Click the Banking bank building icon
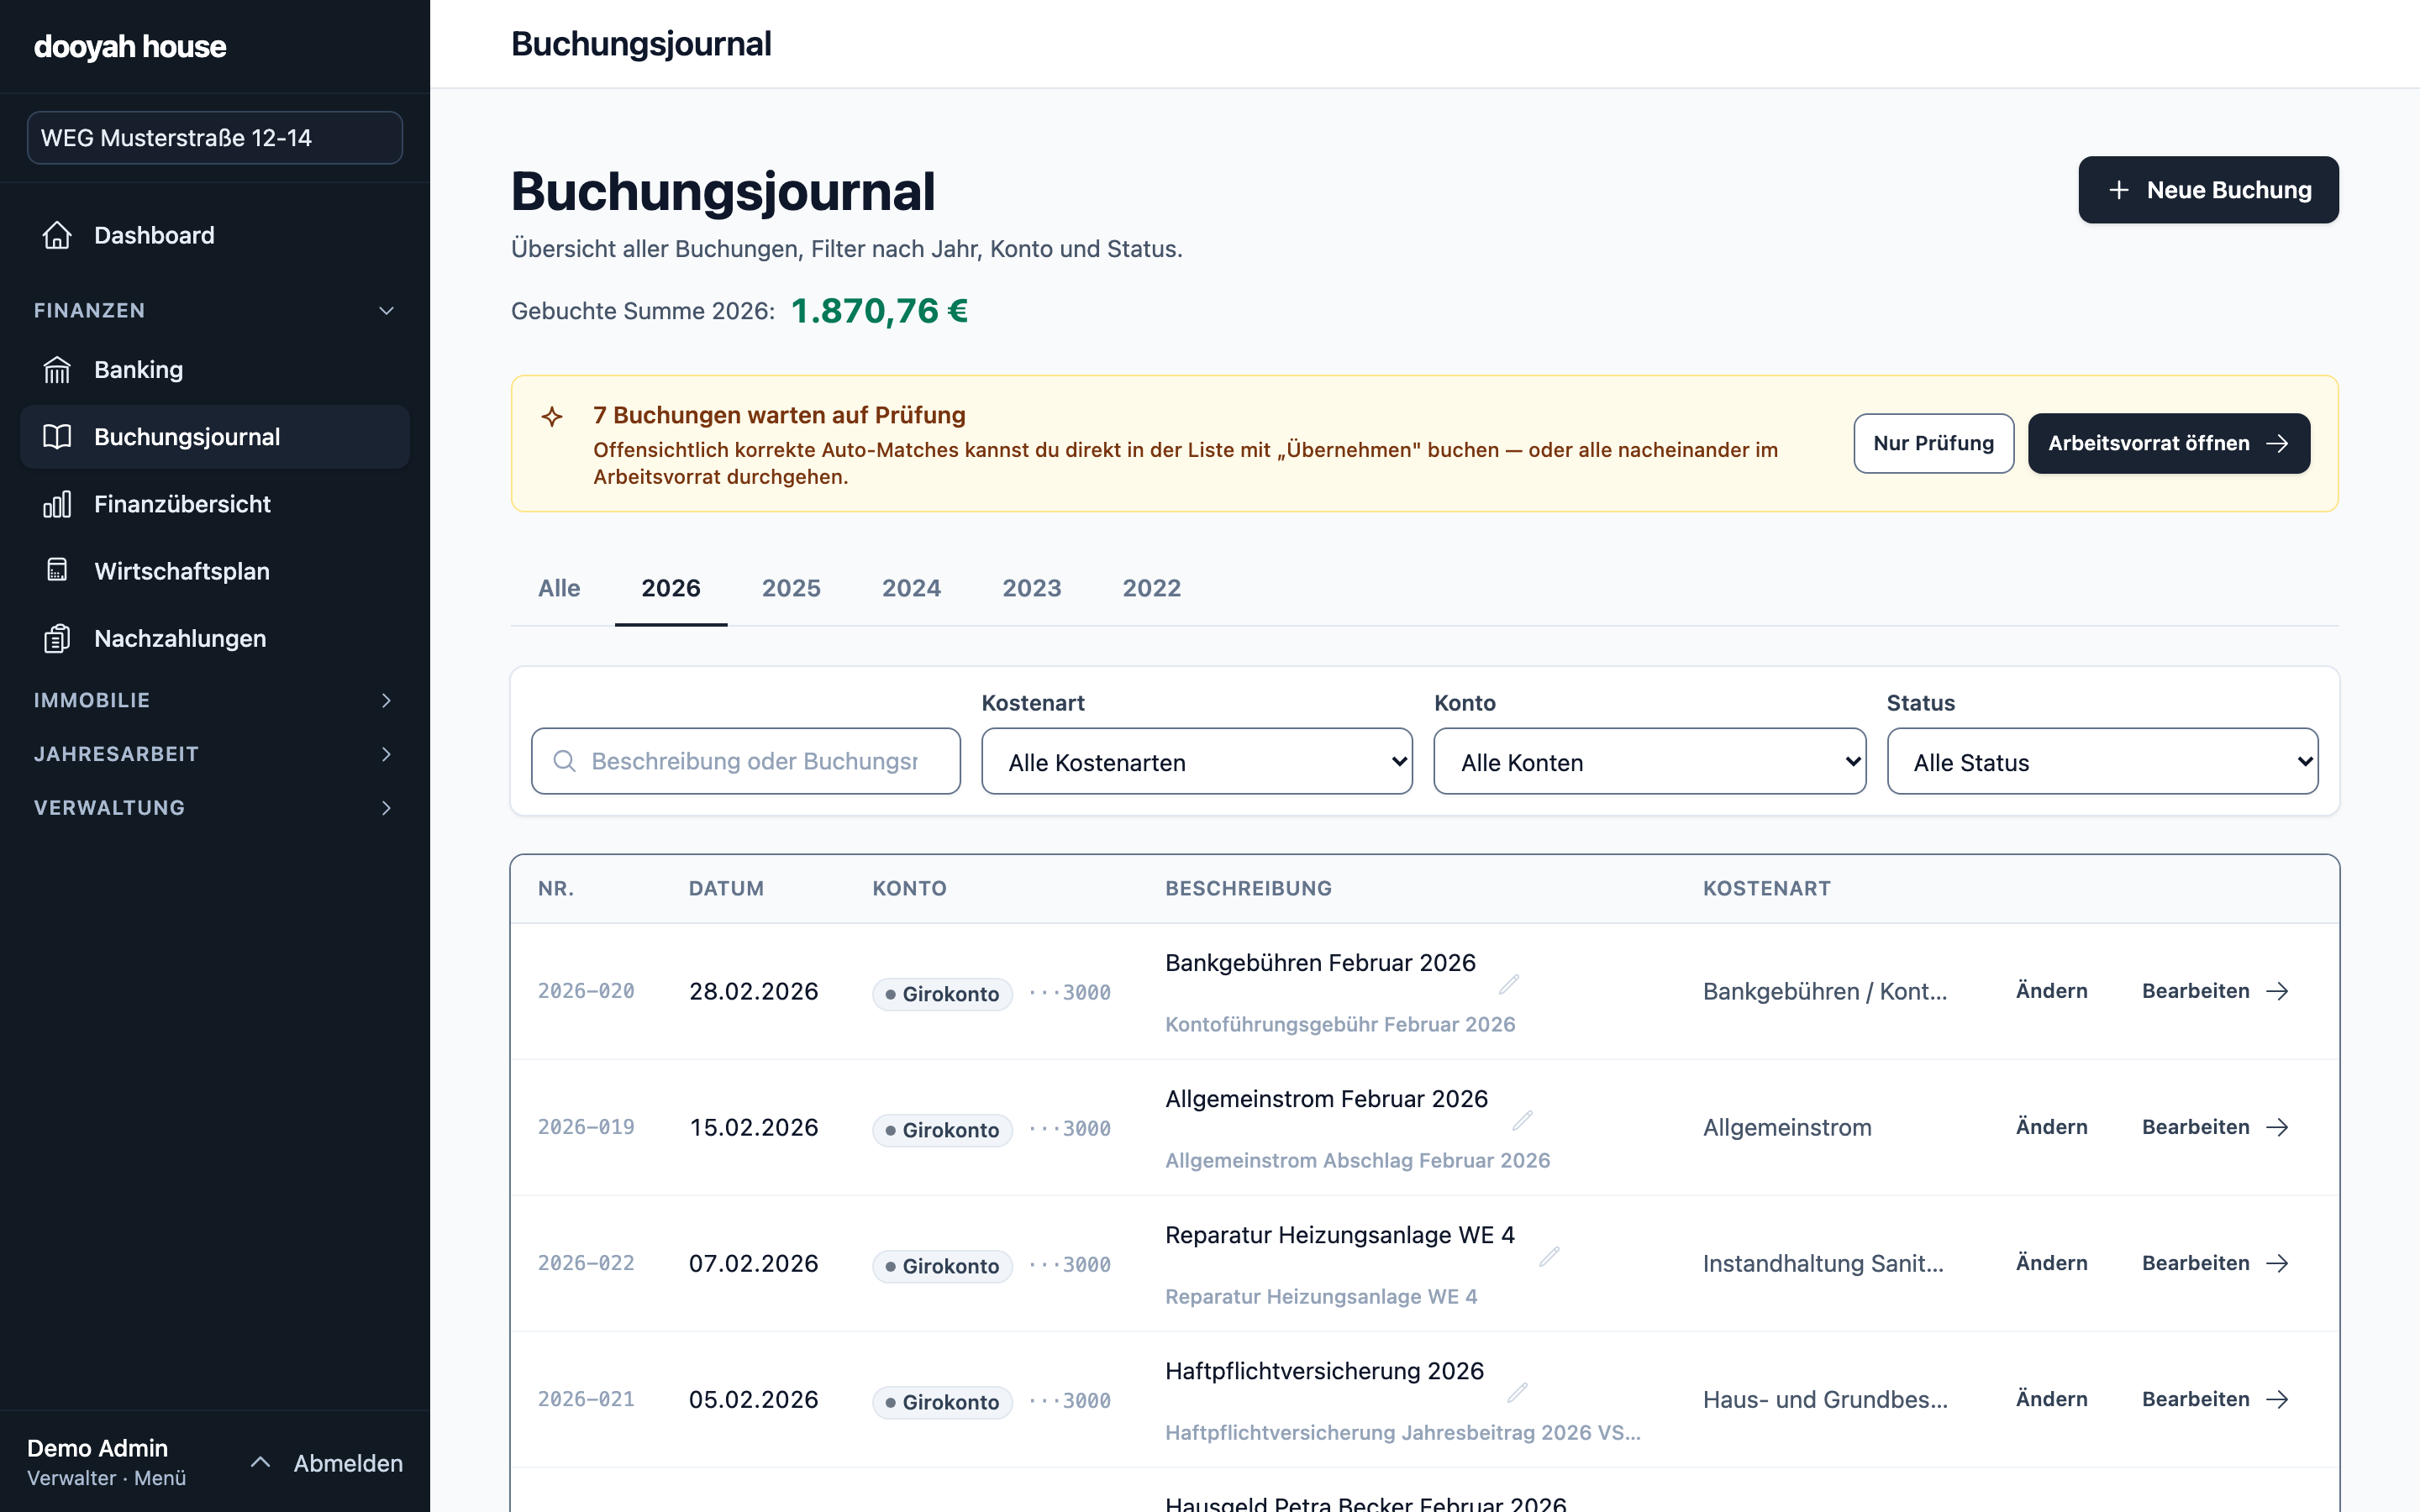Image resolution: width=2420 pixels, height=1512 pixels. point(57,370)
